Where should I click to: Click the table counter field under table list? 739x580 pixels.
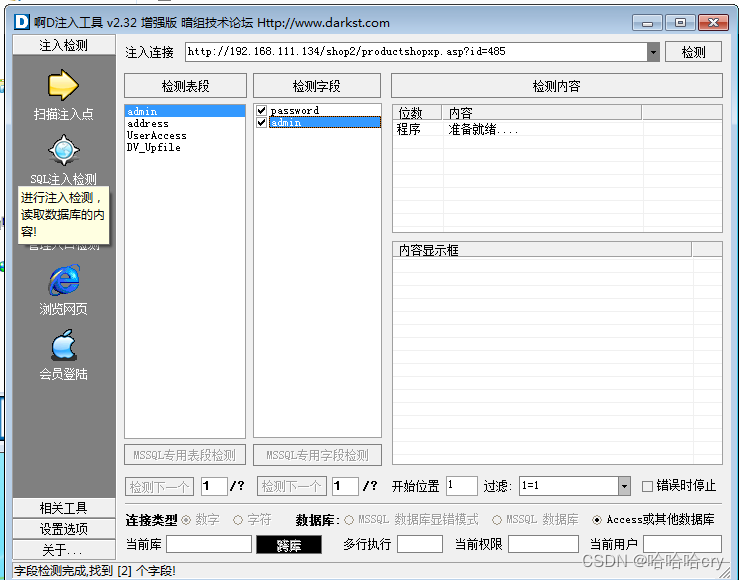(214, 486)
